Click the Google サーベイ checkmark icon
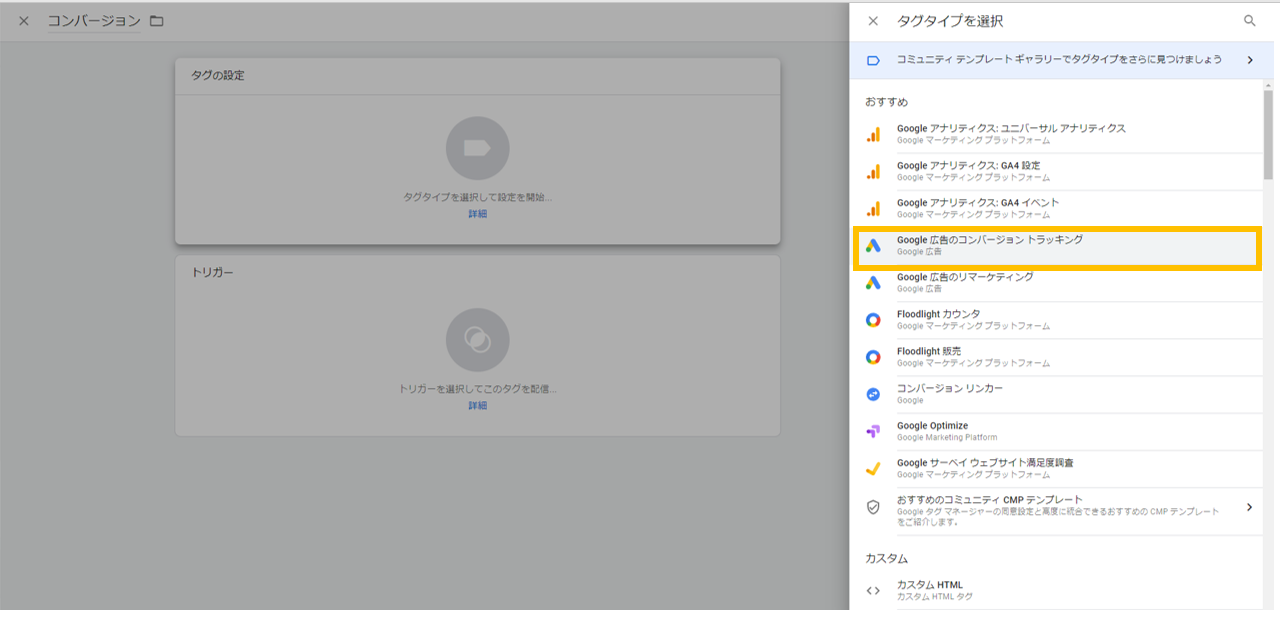The height and width of the screenshot is (617, 1280). (x=873, y=468)
